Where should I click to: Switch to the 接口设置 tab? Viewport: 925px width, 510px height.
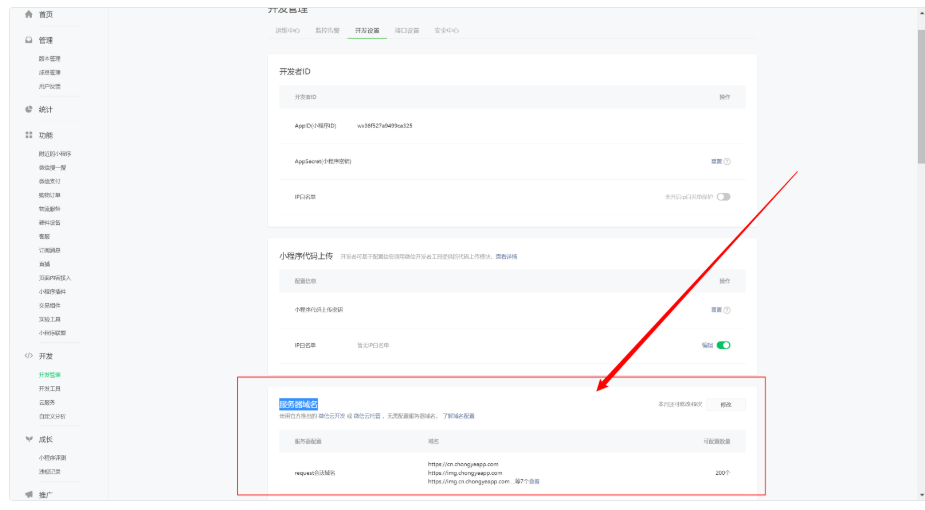coord(406,30)
